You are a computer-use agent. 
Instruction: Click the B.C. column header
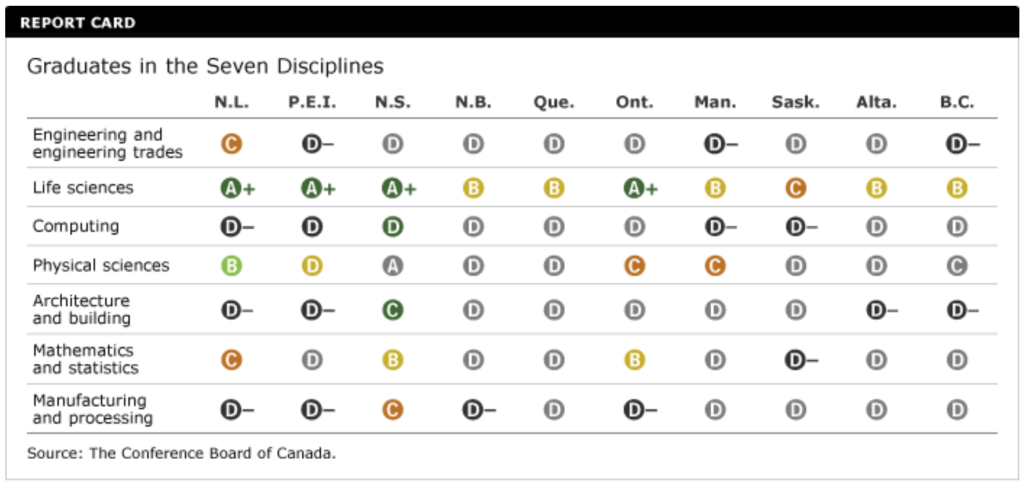[957, 102]
